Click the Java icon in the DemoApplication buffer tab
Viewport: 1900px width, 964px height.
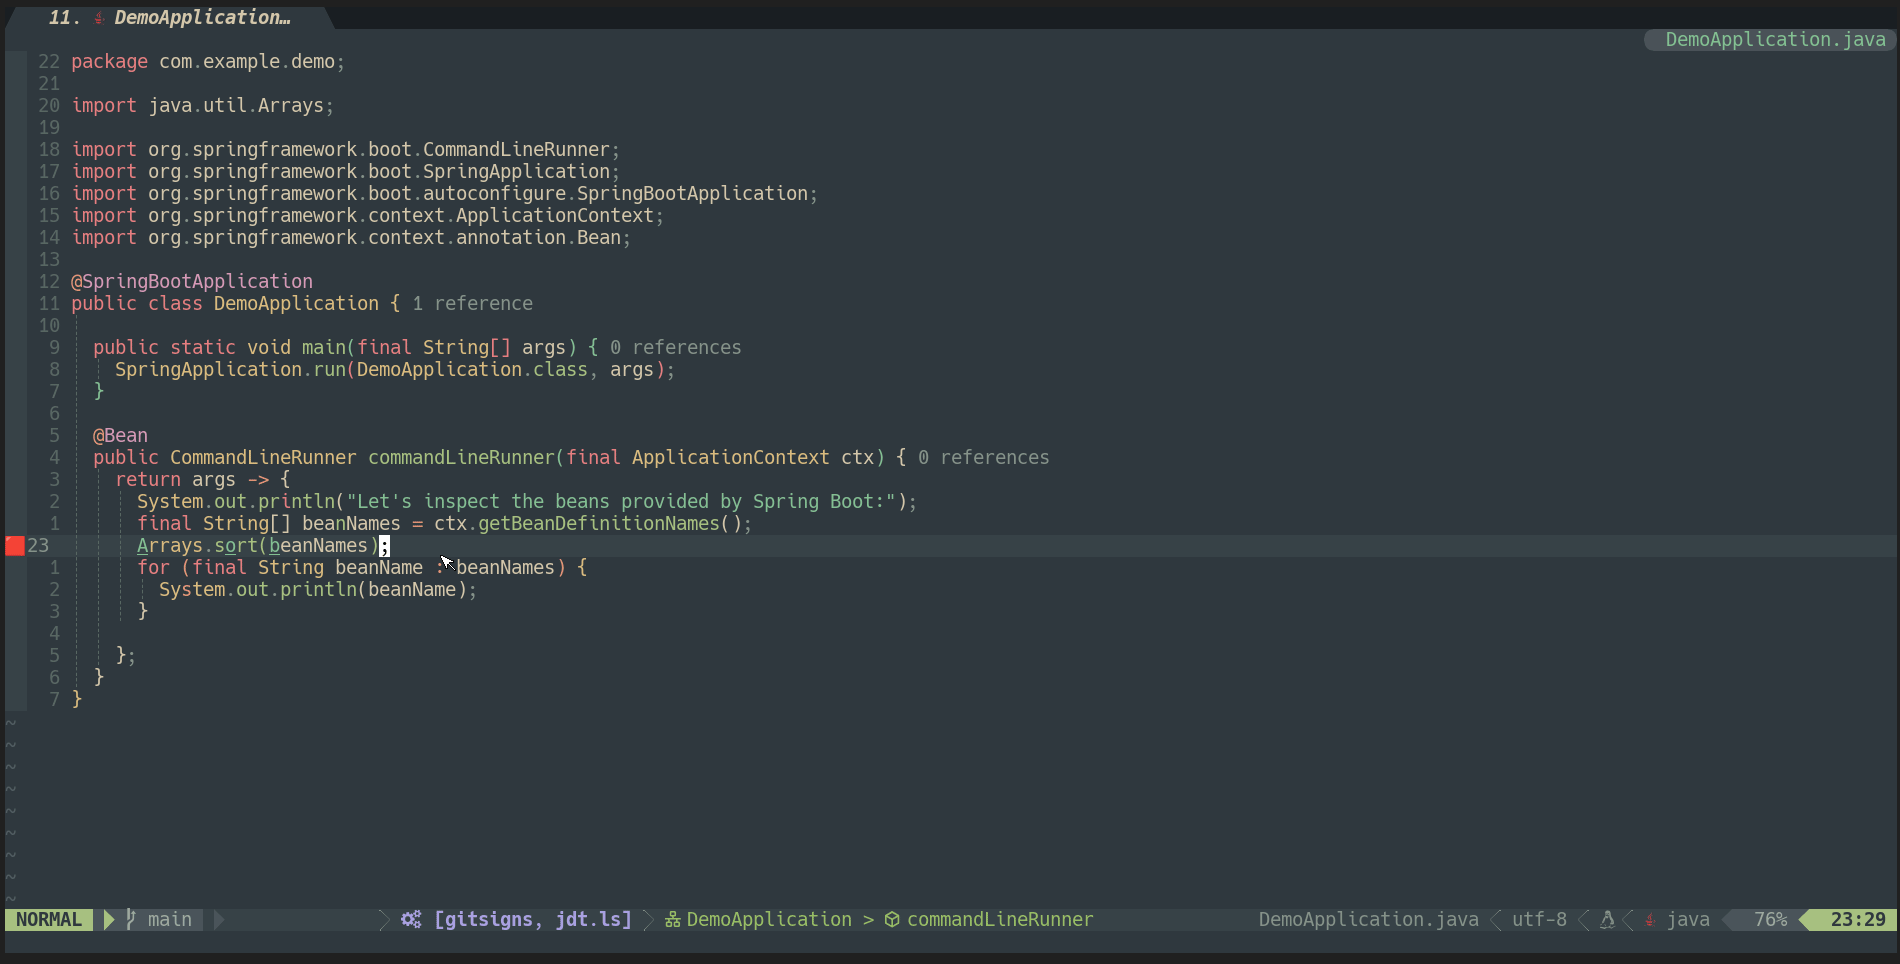tap(99, 18)
